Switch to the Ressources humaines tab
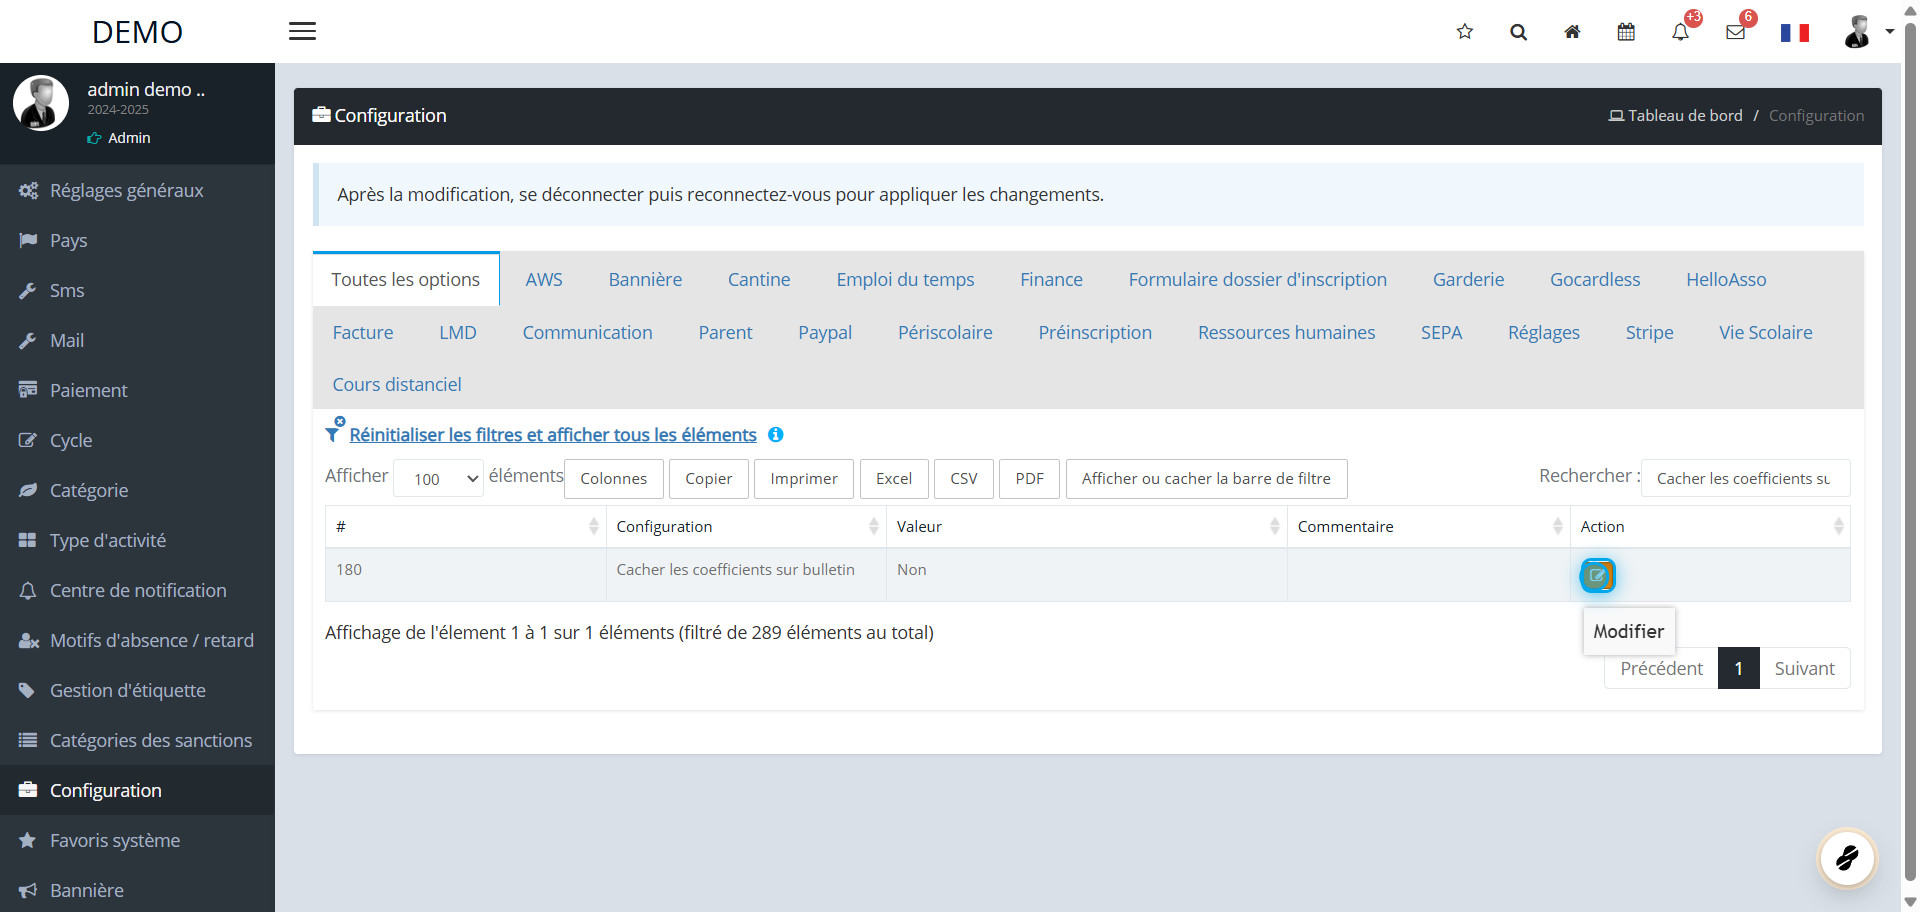Image resolution: width=1920 pixels, height=912 pixels. 1286,332
